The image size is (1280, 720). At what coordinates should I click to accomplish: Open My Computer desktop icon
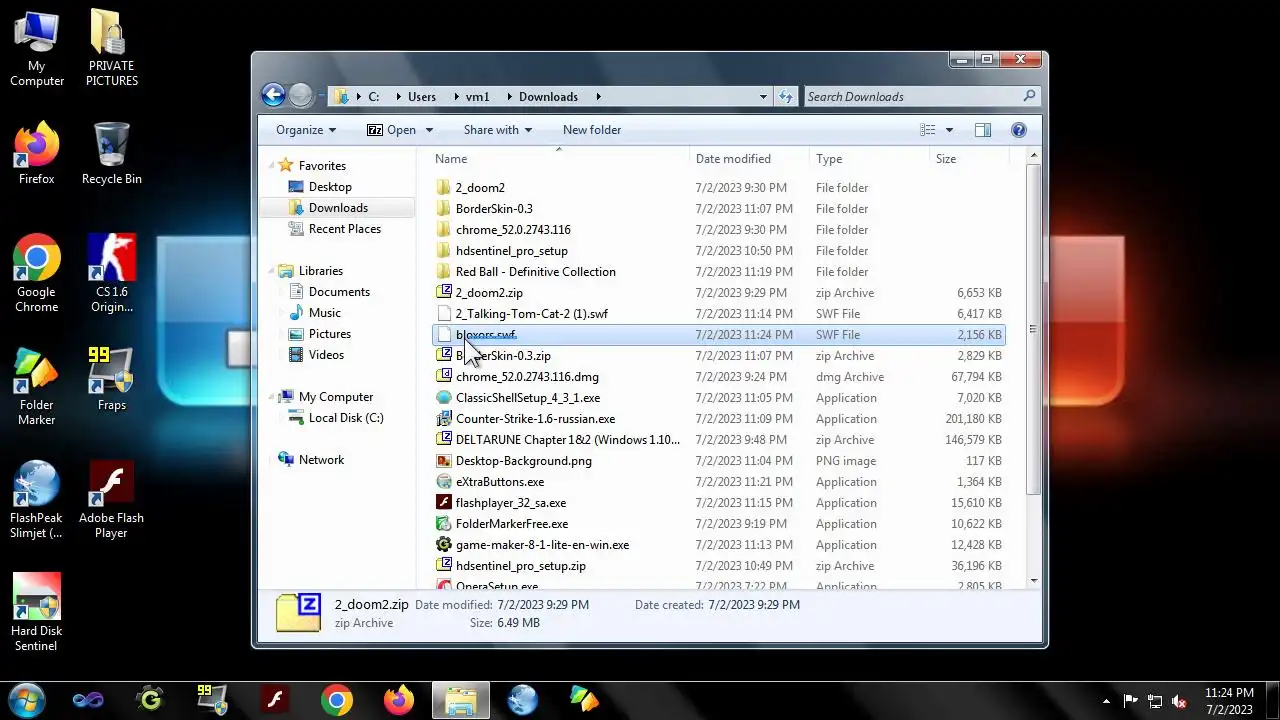point(37,48)
